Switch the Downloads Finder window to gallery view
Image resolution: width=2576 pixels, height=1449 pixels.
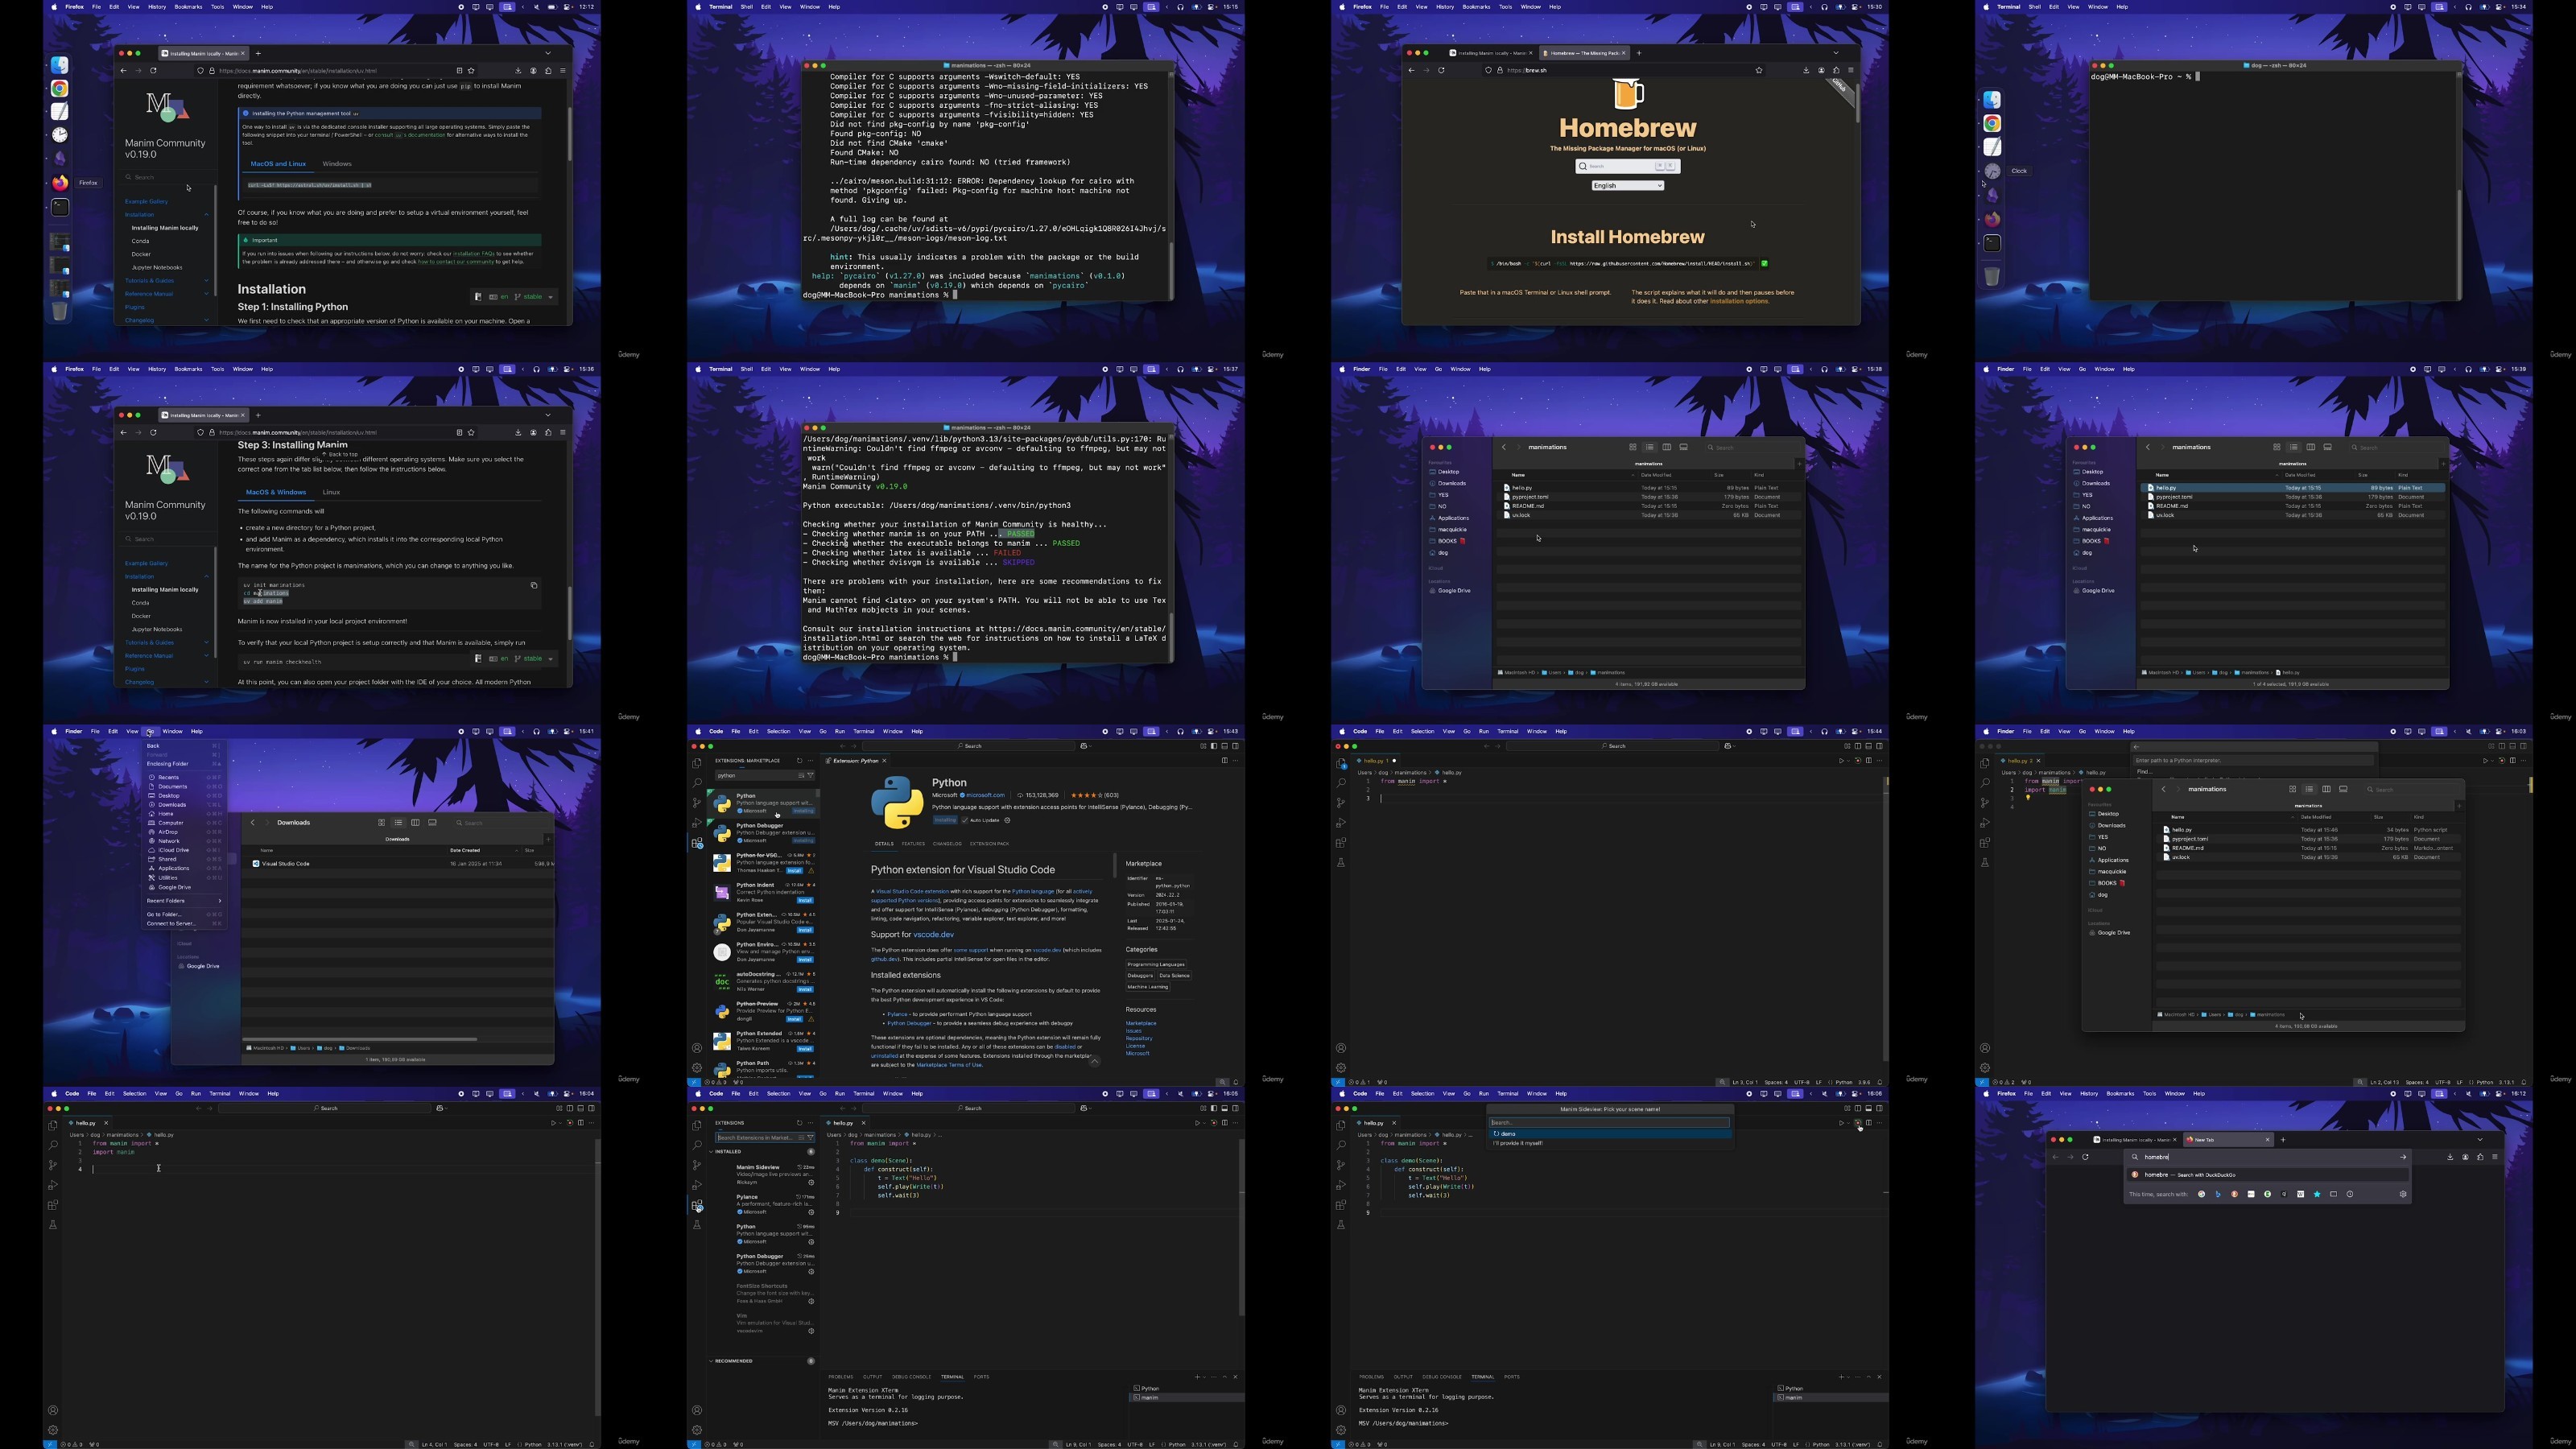point(432,823)
